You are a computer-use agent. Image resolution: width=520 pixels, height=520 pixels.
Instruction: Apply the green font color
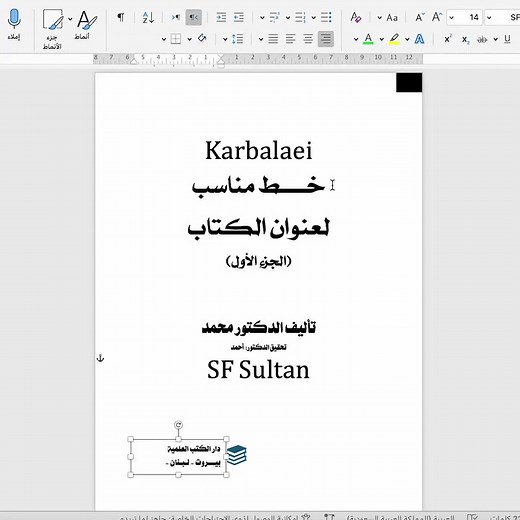(x=368, y=39)
